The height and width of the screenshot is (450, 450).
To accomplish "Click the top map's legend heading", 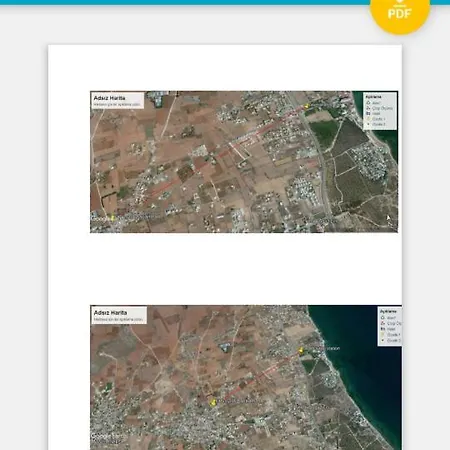I will (373, 97).
